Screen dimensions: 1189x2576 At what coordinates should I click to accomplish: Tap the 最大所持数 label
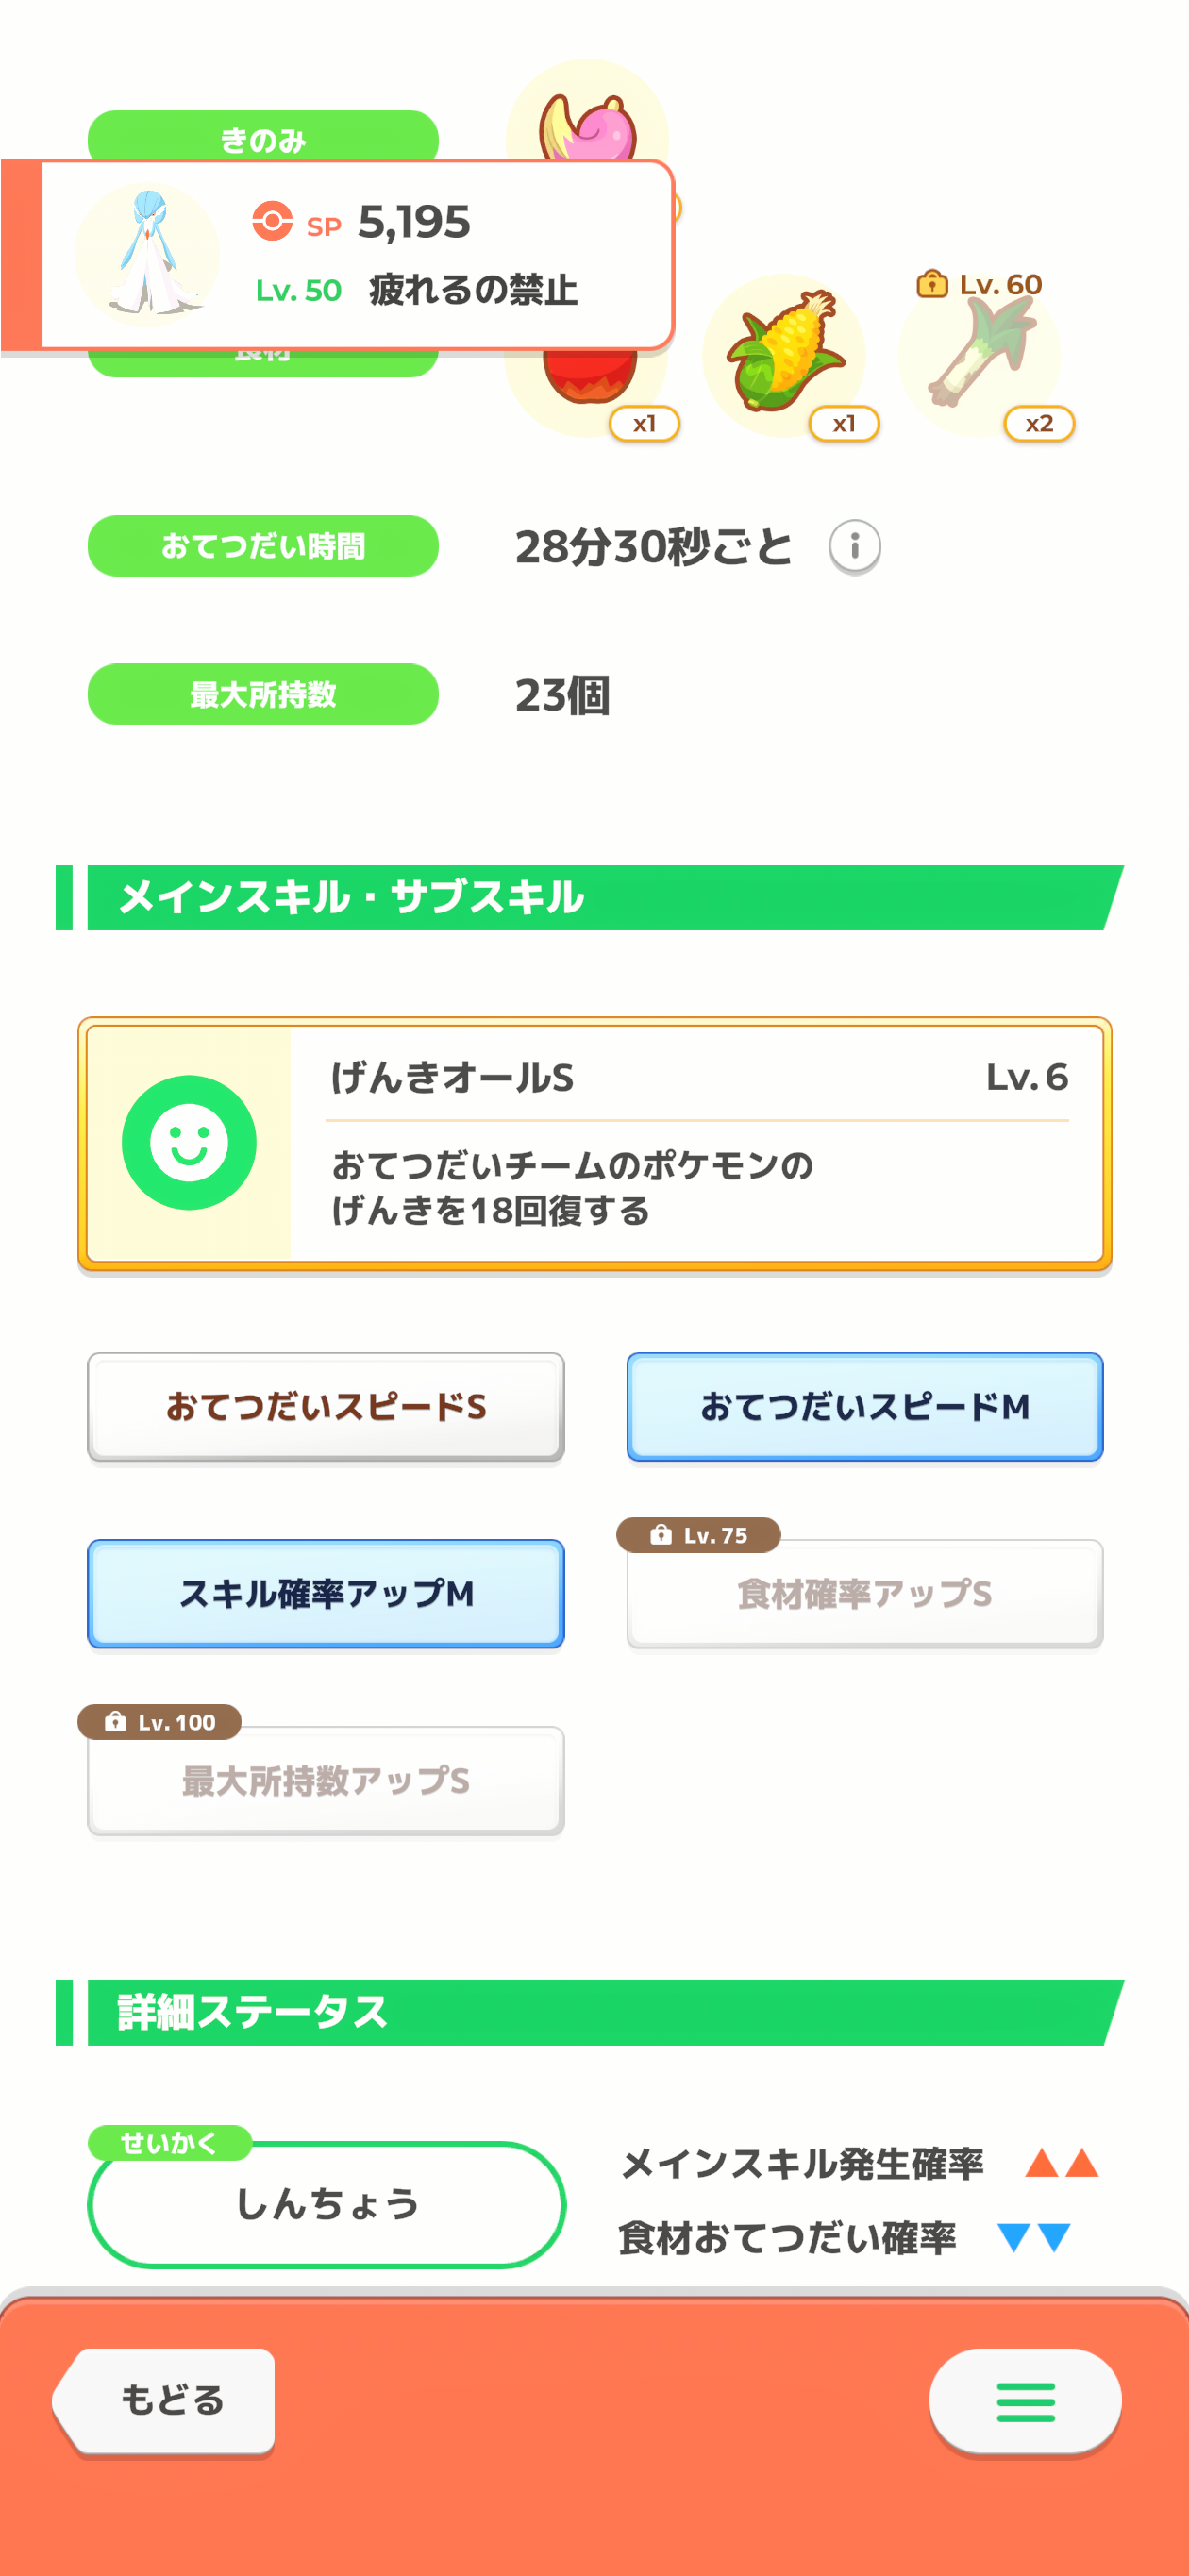pyautogui.click(x=263, y=694)
